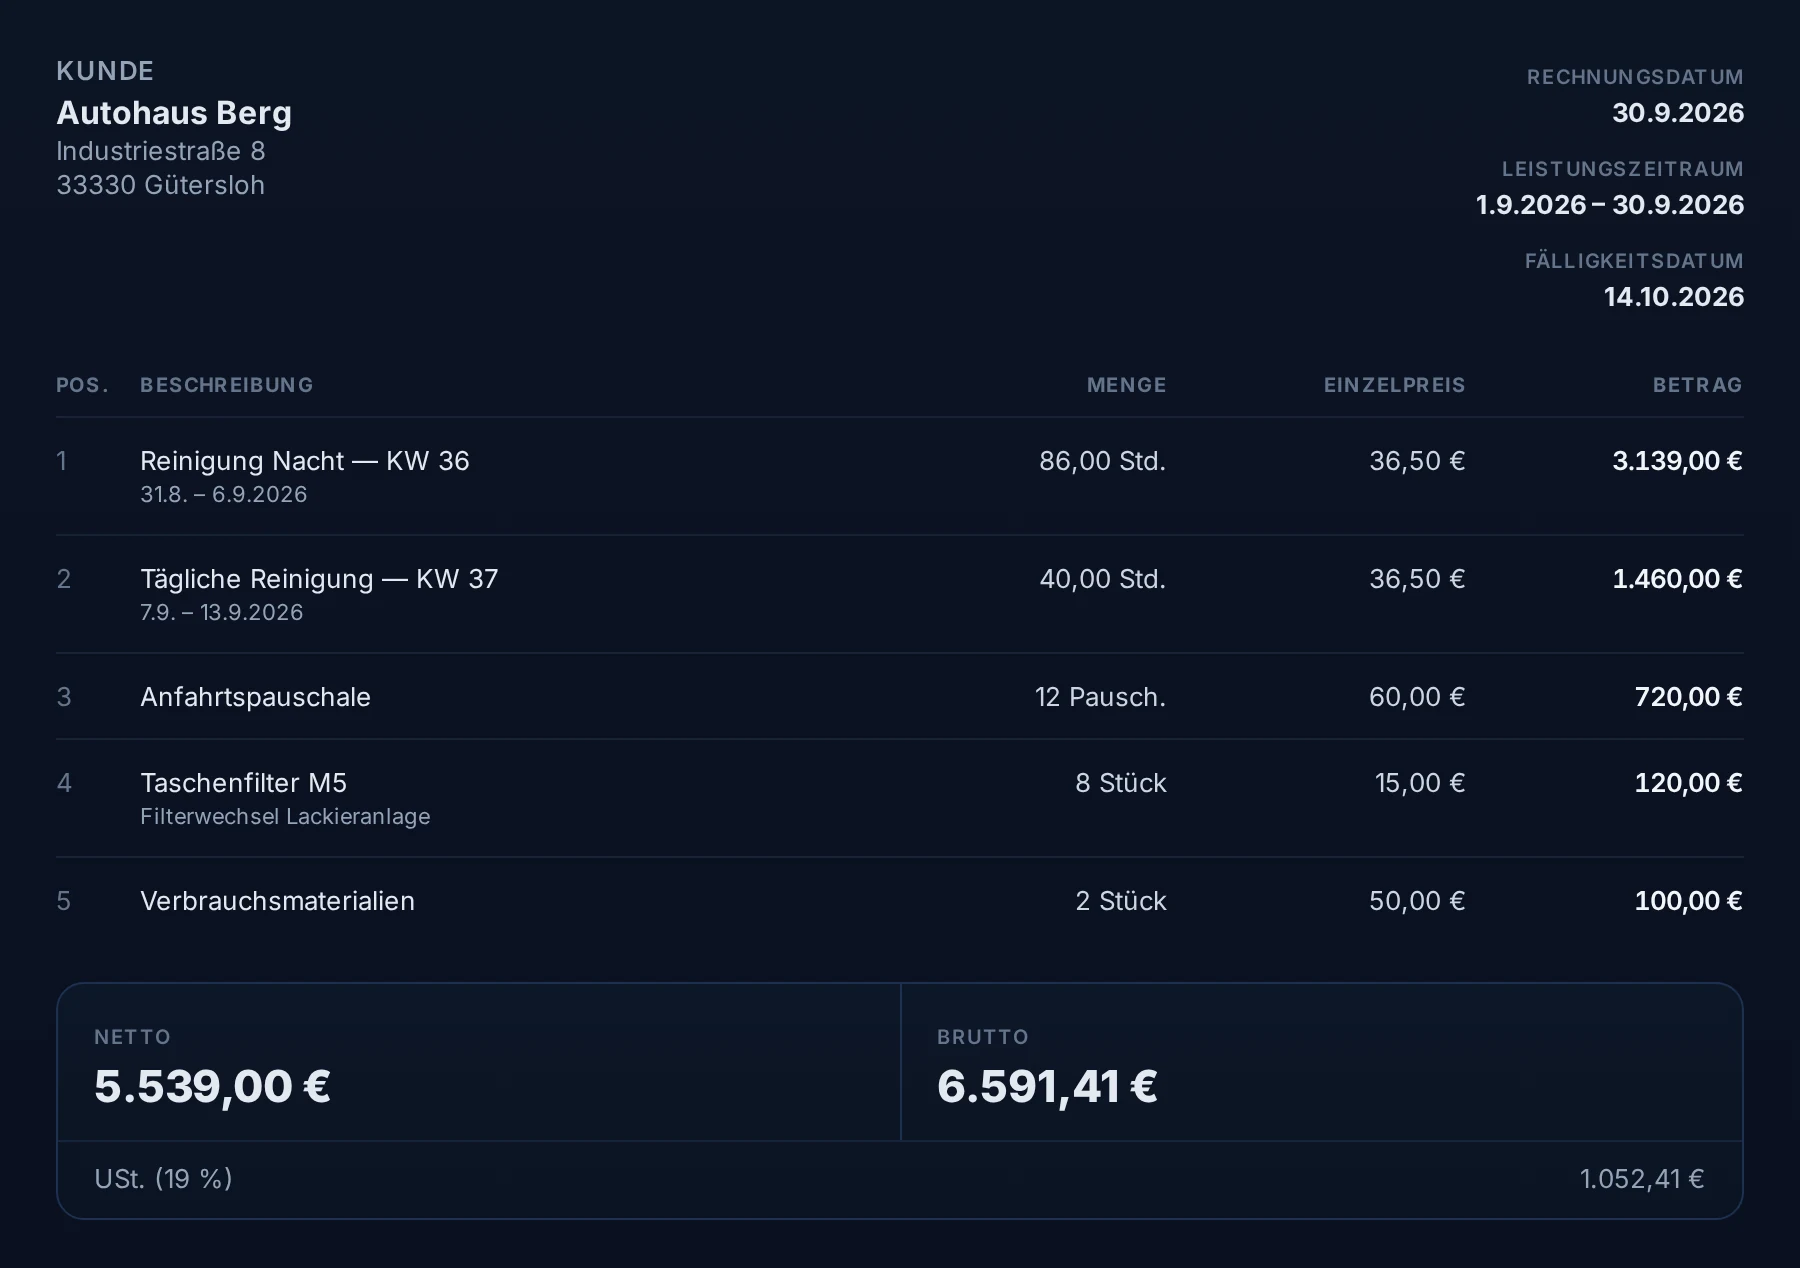Select the amount 1.460,00 €
Screen dimensions: 1800x1268
(1677, 579)
